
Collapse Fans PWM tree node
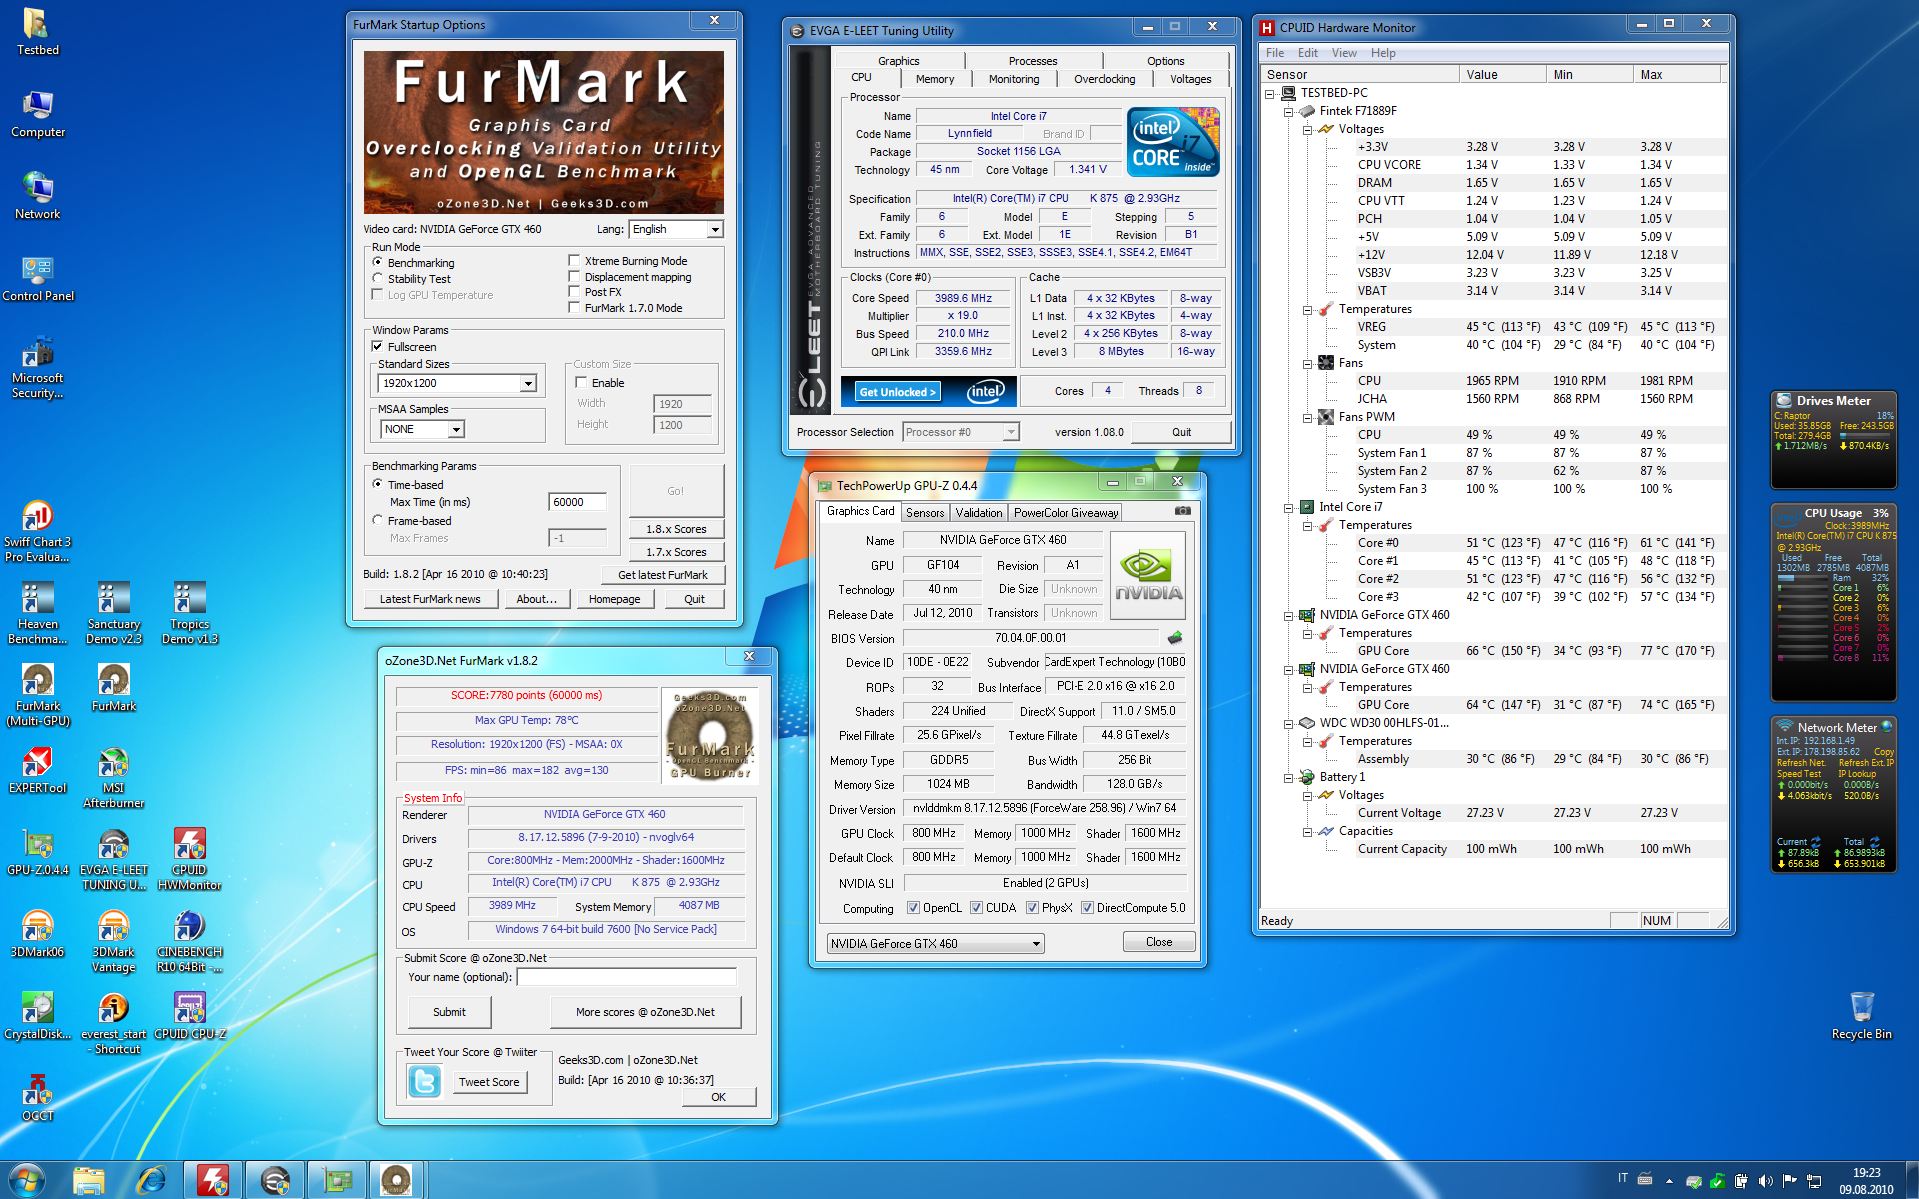click(x=1307, y=417)
